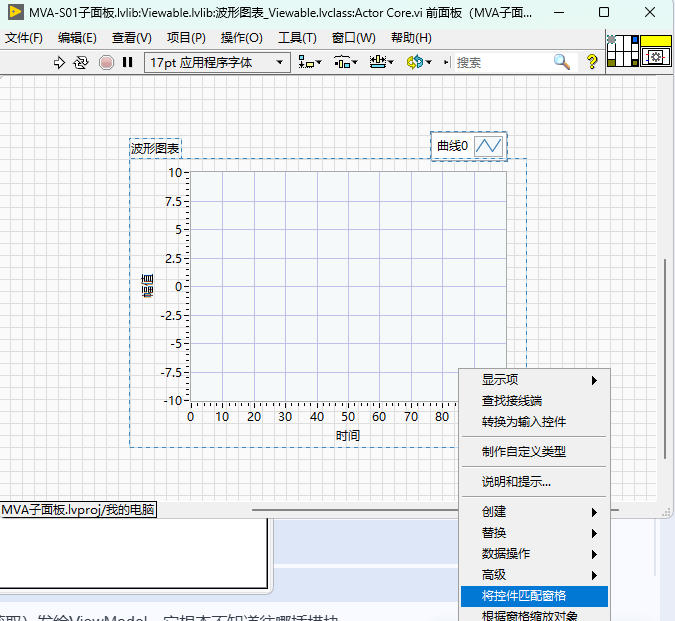
Task: Click the vertical scrollbar of the front panel
Action: tap(665, 359)
